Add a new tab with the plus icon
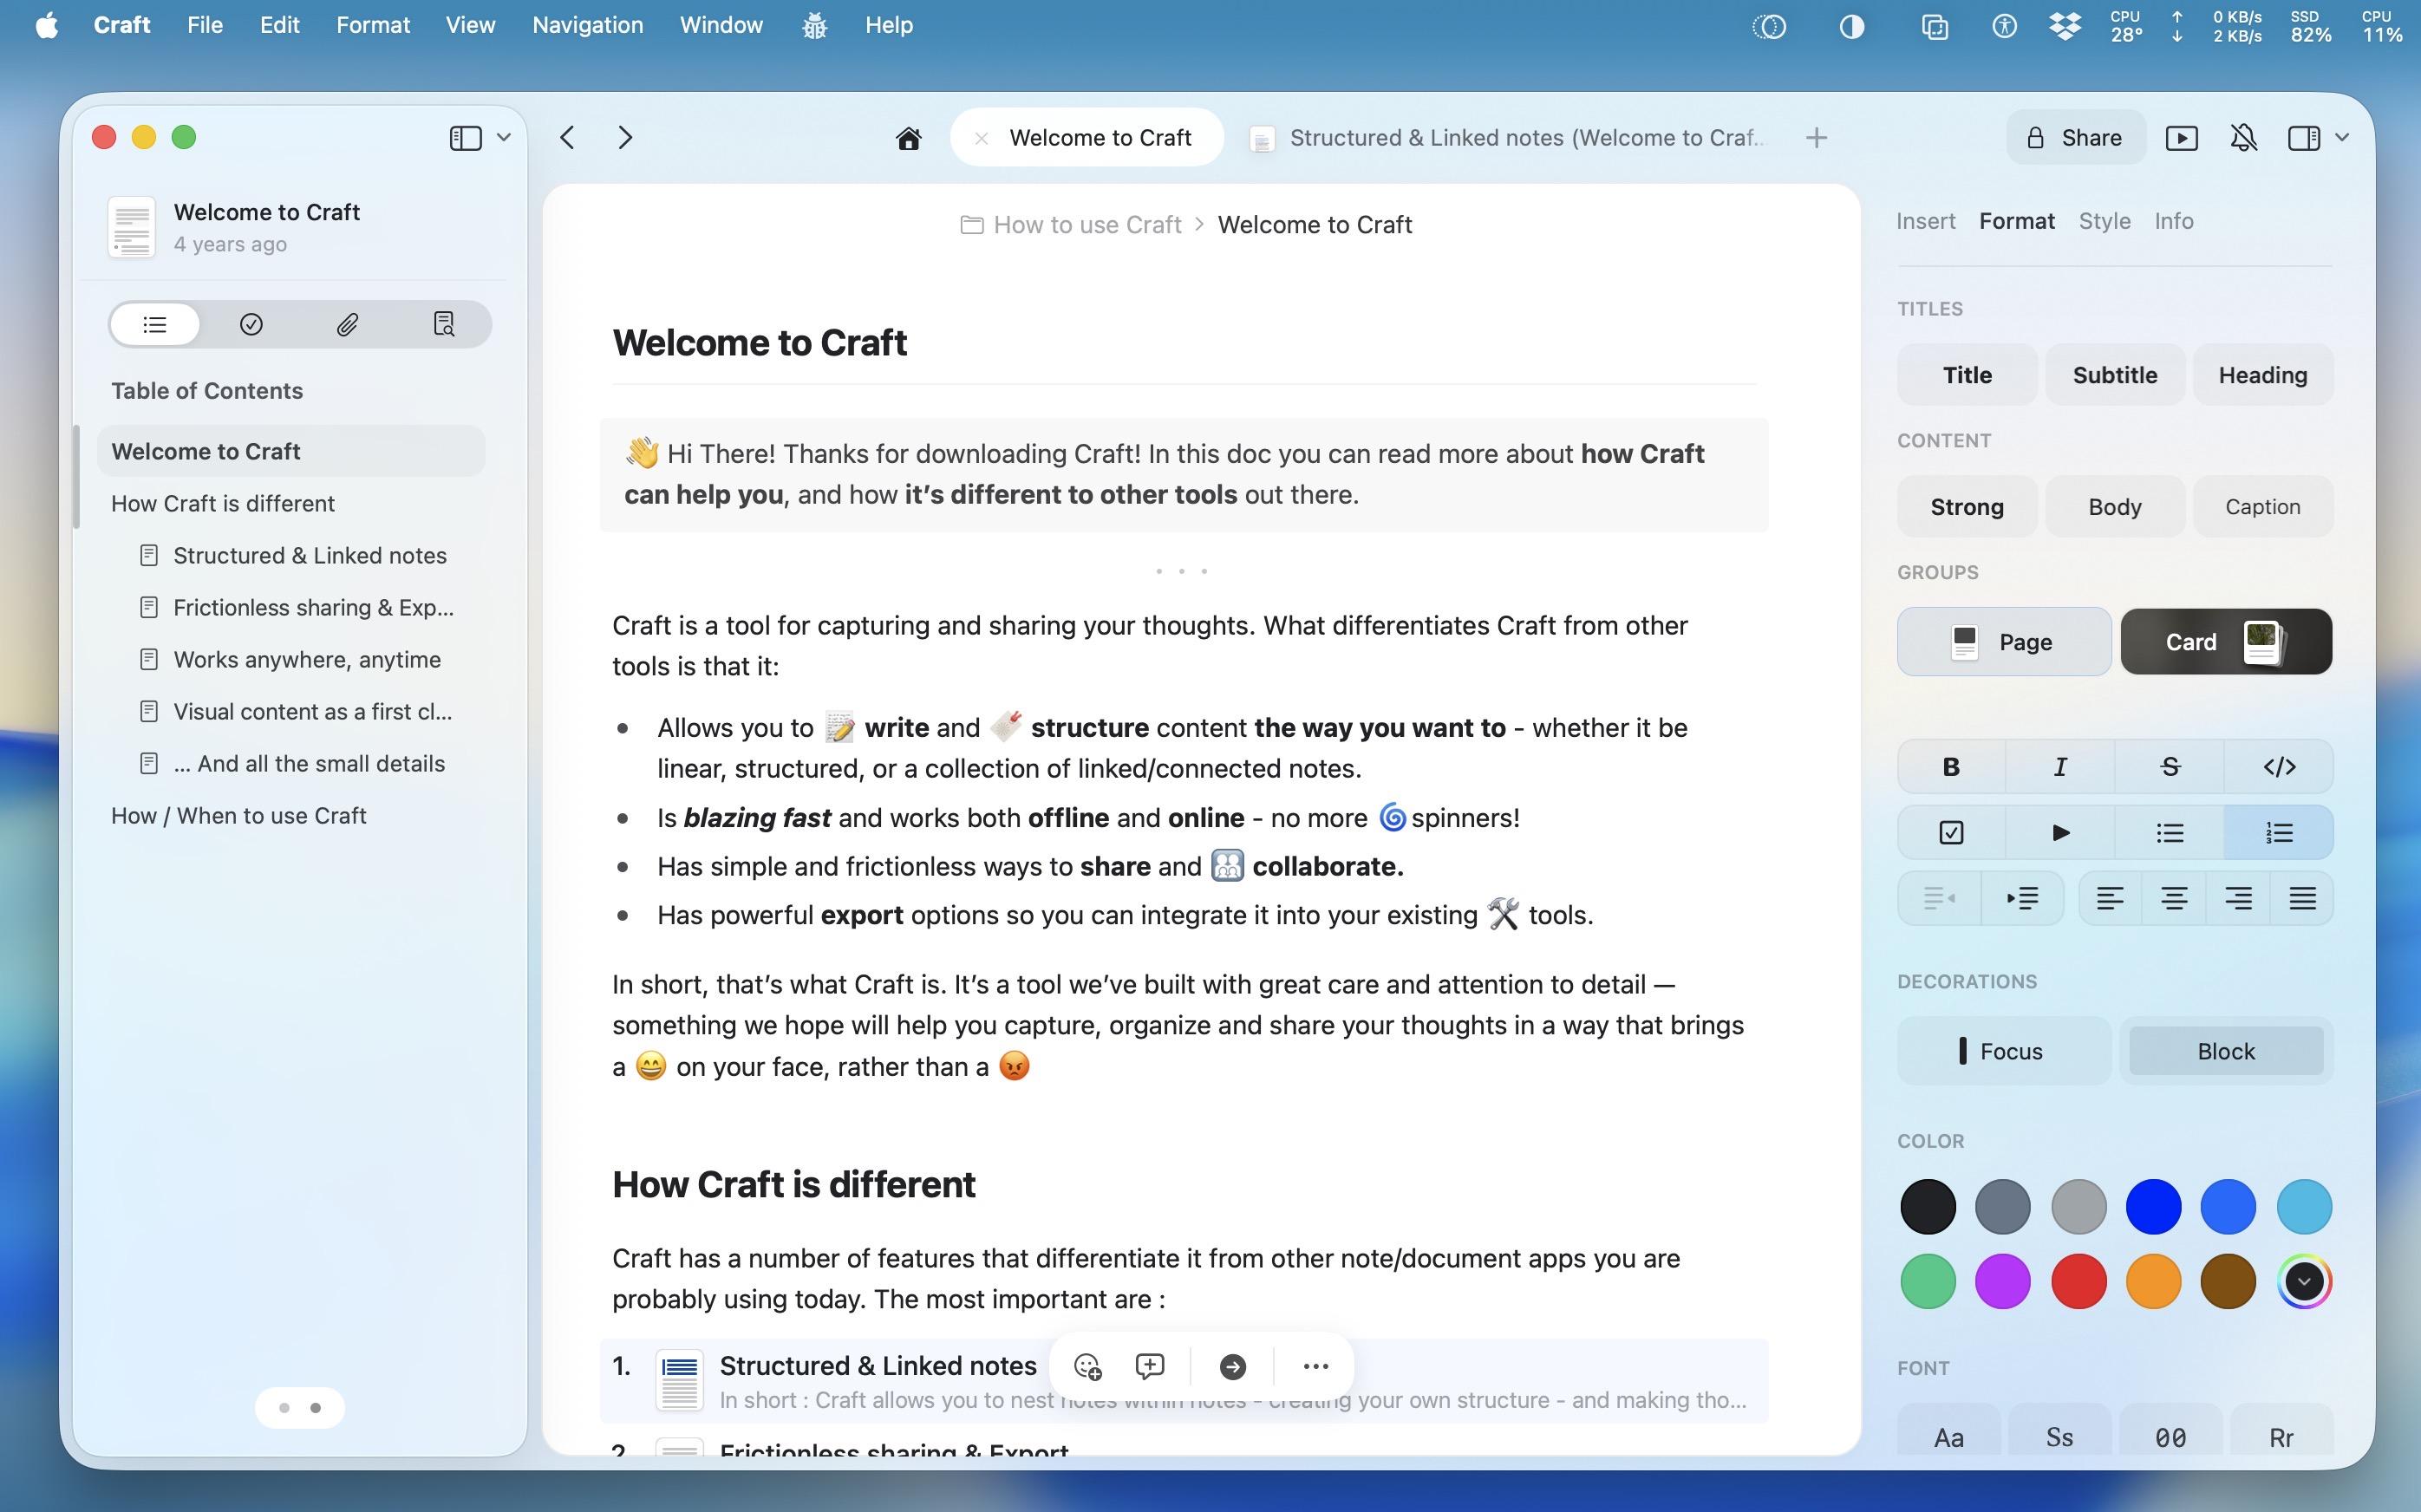Image resolution: width=2421 pixels, height=1512 pixels. (1816, 138)
